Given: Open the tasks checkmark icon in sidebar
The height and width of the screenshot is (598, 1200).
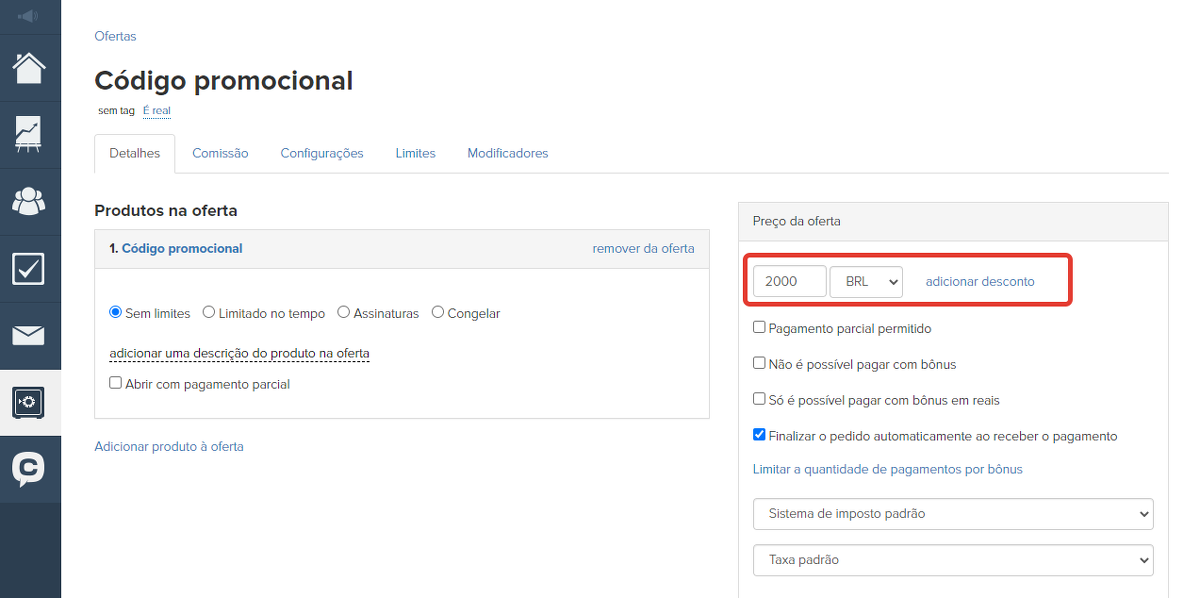Looking at the screenshot, I should click(x=29, y=268).
